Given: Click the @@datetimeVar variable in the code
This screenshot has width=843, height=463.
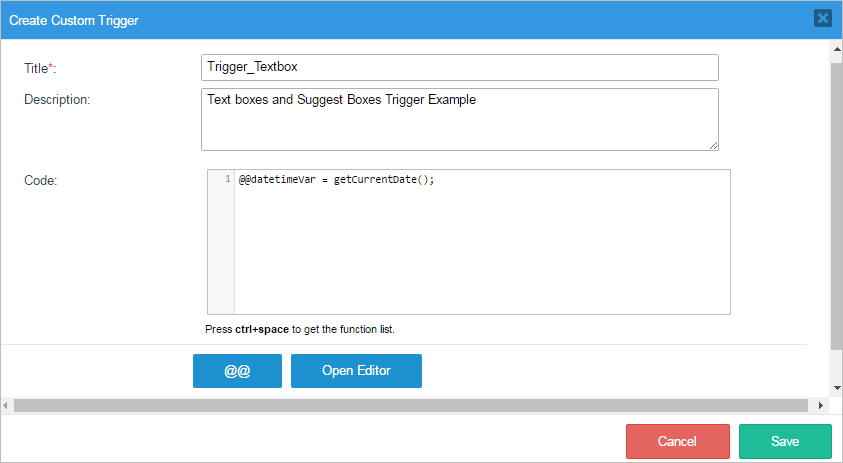Looking at the screenshot, I should click(x=277, y=179).
